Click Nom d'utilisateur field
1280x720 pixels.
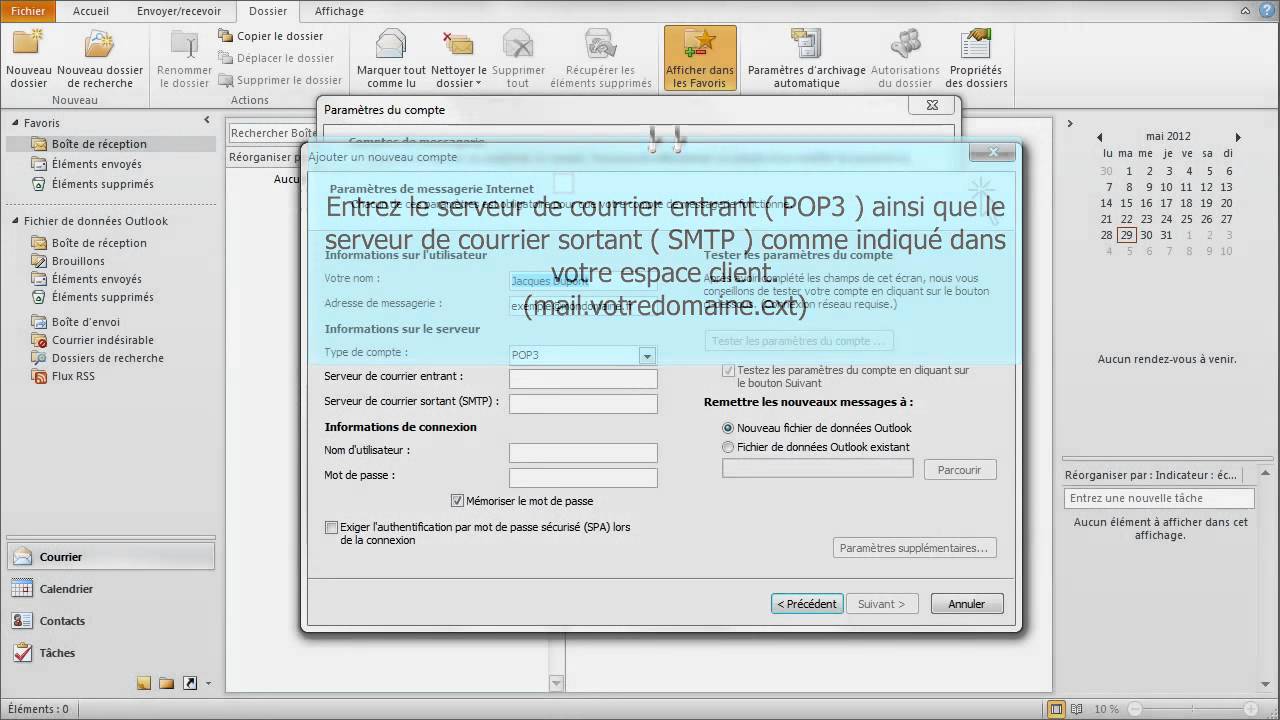coord(583,453)
